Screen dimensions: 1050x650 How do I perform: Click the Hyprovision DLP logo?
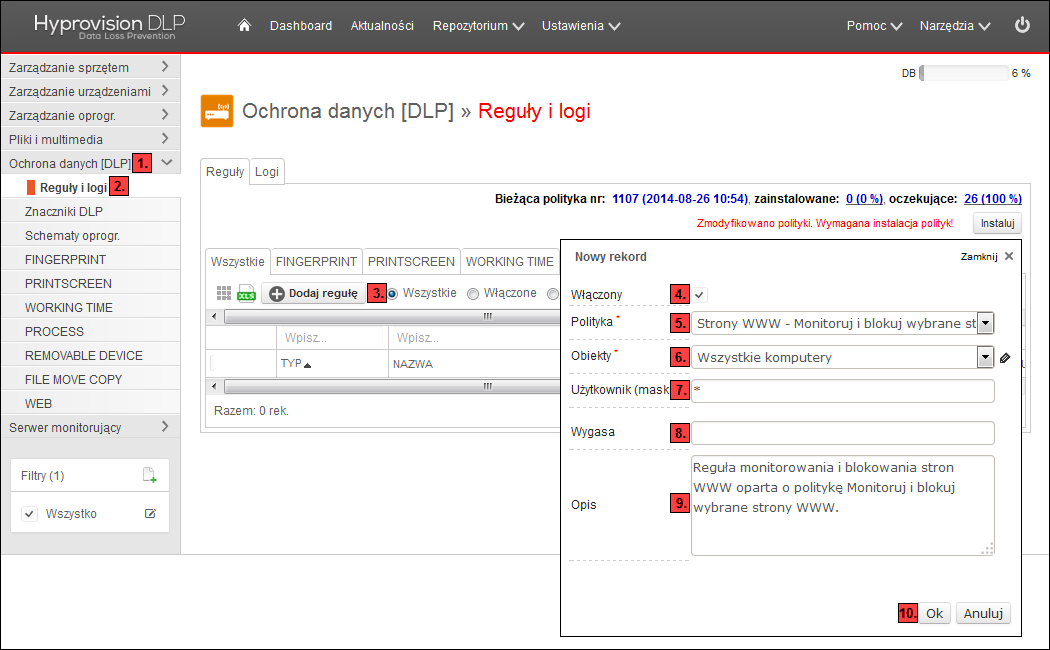point(110,27)
